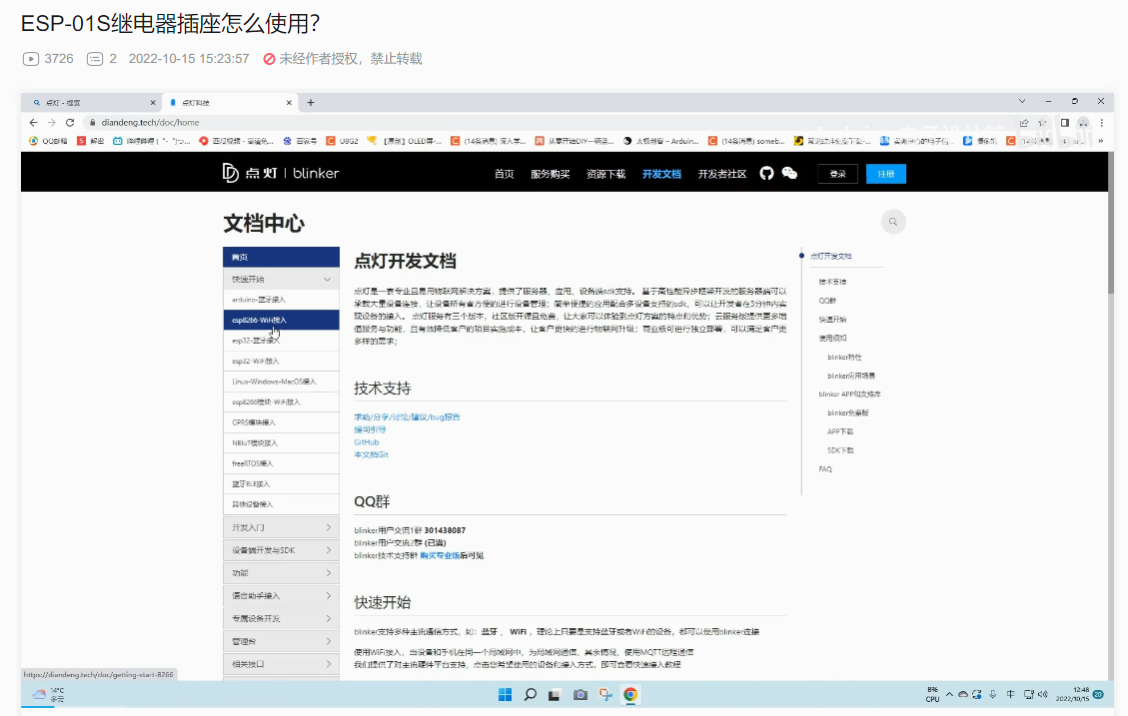Expand the 专属设备开发 sidebar section
This screenshot has height=716, width=1128.
click(281, 619)
